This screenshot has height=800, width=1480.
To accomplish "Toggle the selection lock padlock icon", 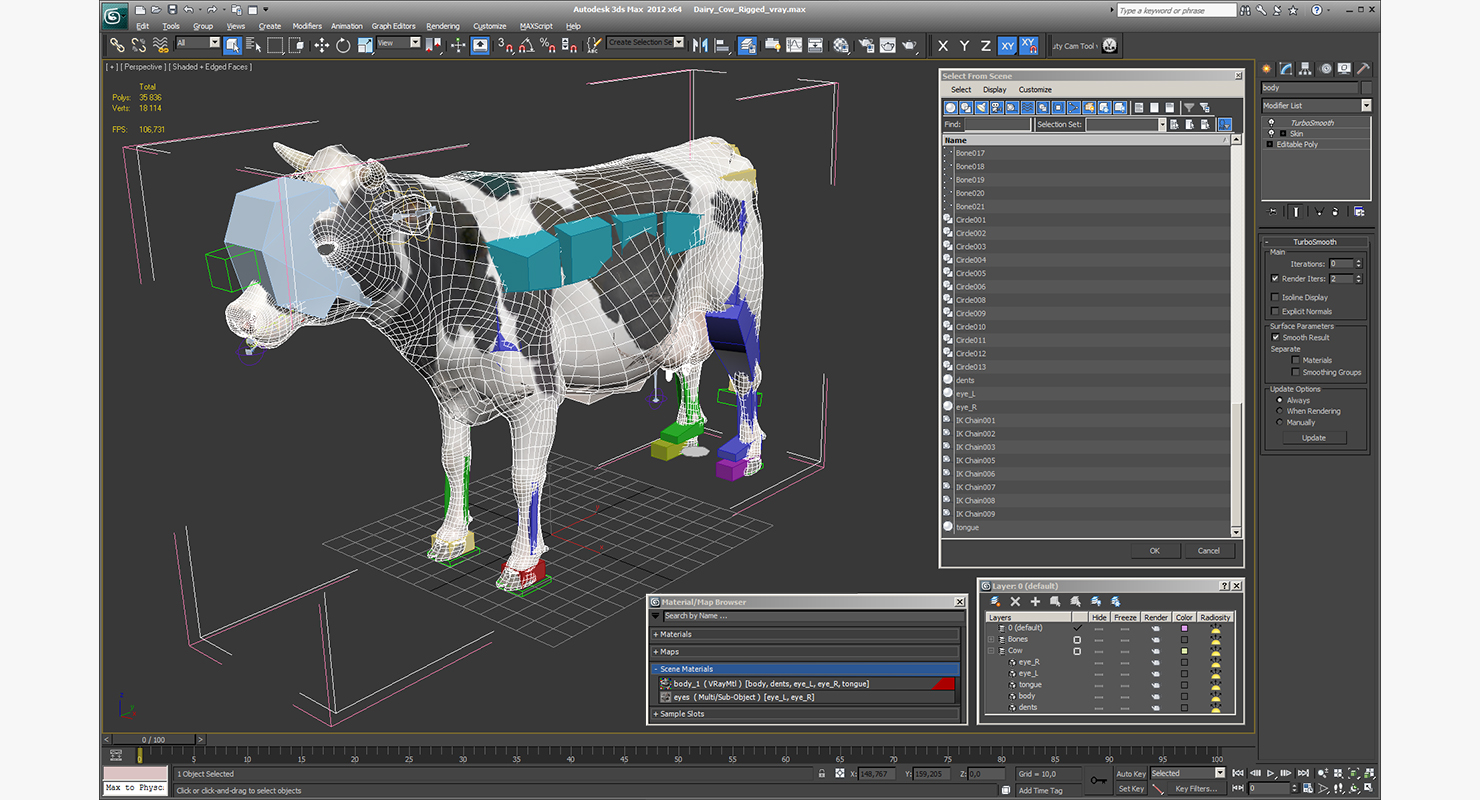I will coord(821,774).
